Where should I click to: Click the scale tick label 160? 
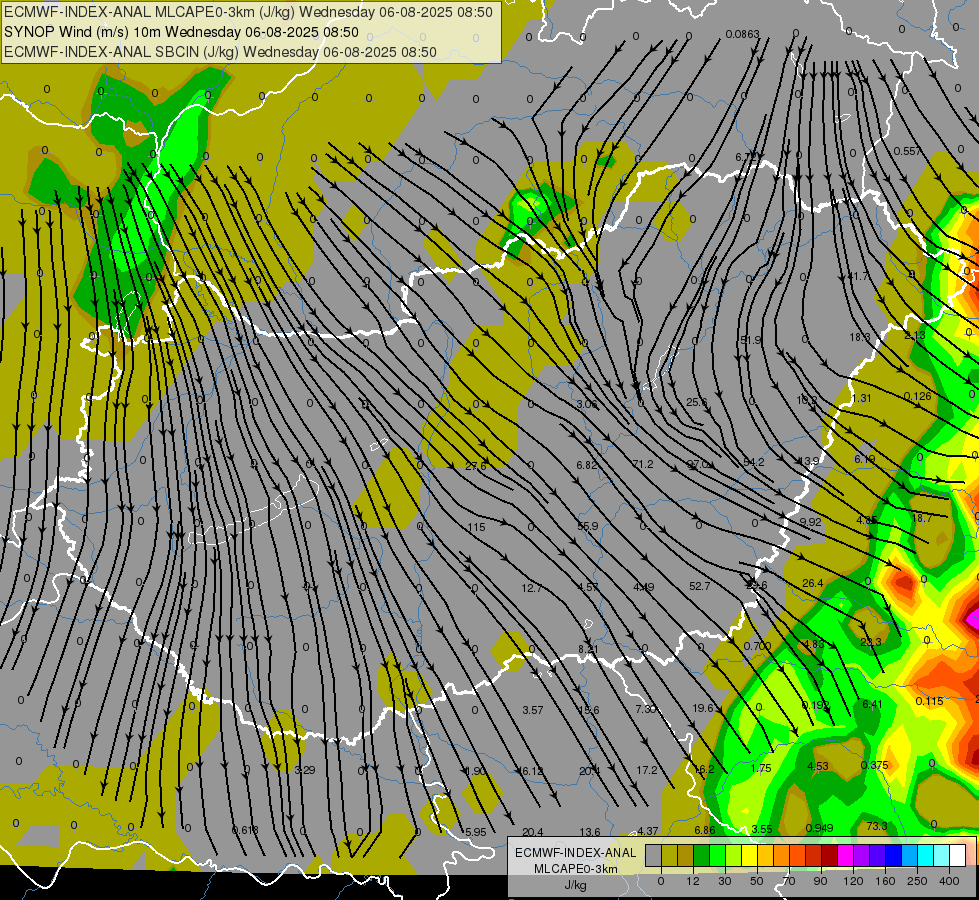click(x=885, y=881)
